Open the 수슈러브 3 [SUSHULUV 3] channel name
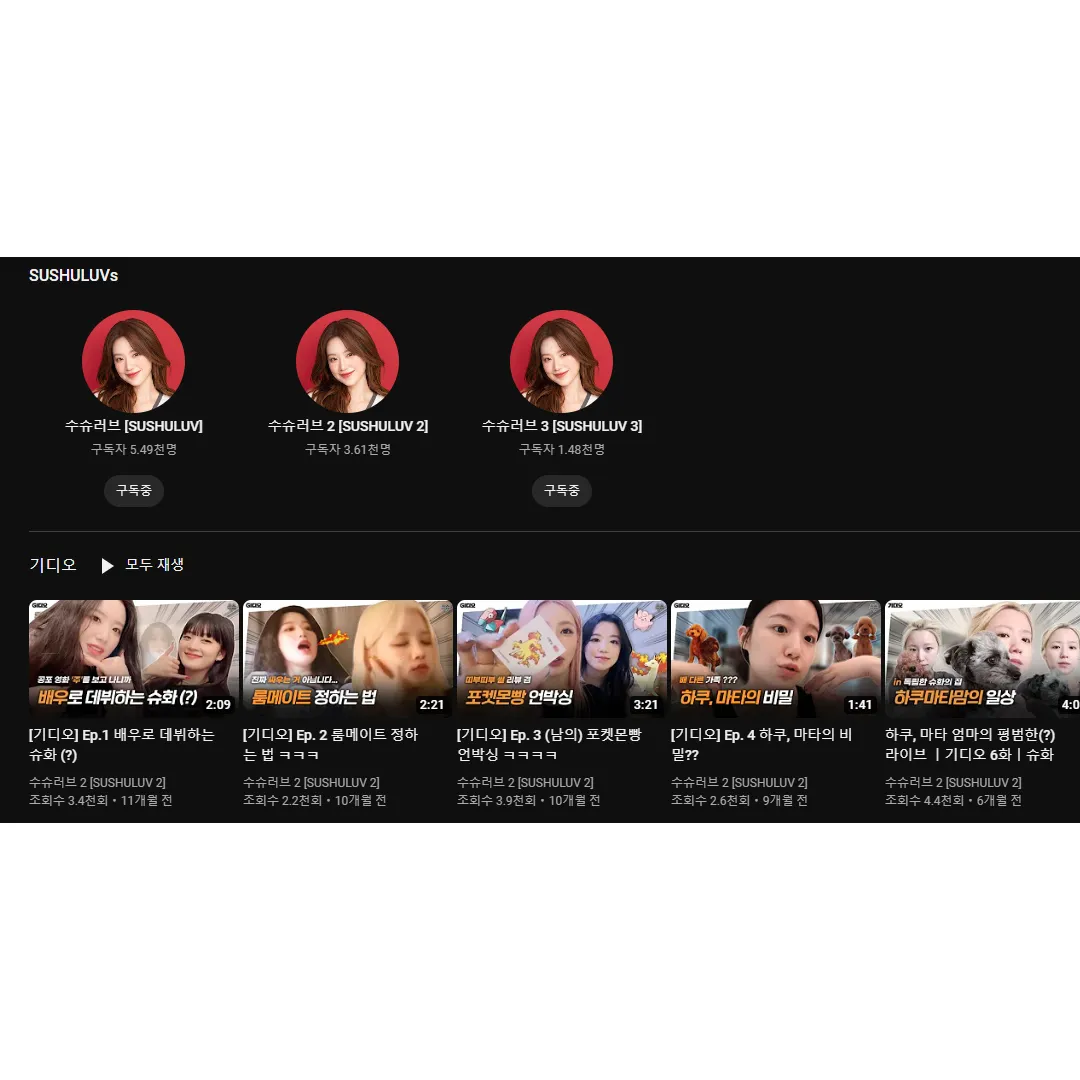This screenshot has height=1080, width=1080. [561, 426]
